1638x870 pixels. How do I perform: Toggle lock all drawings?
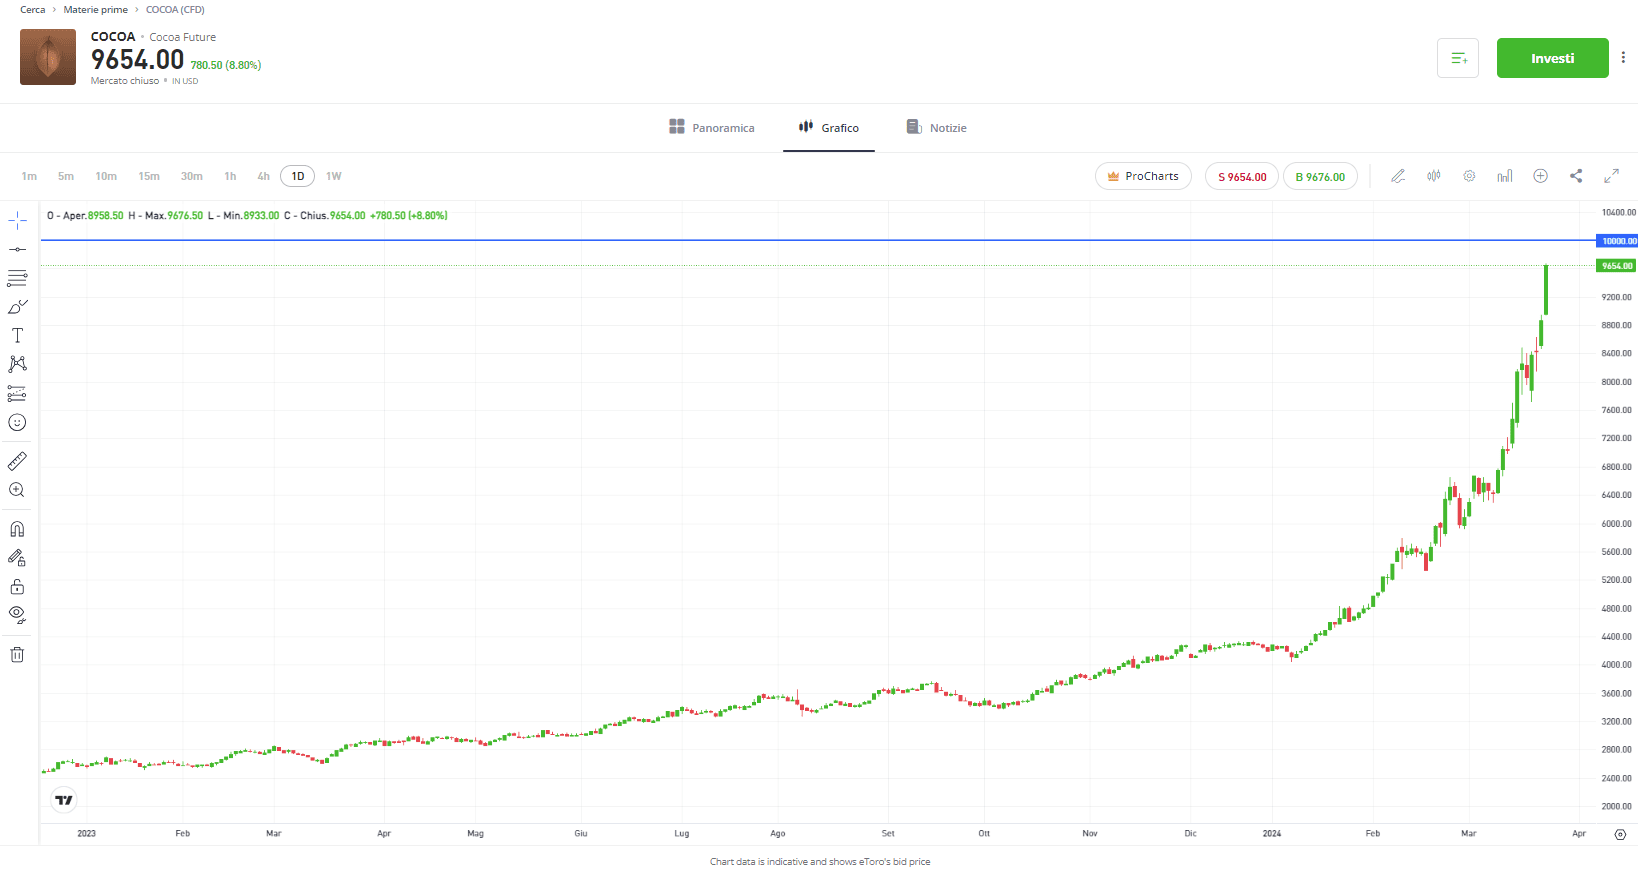[17, 587]
